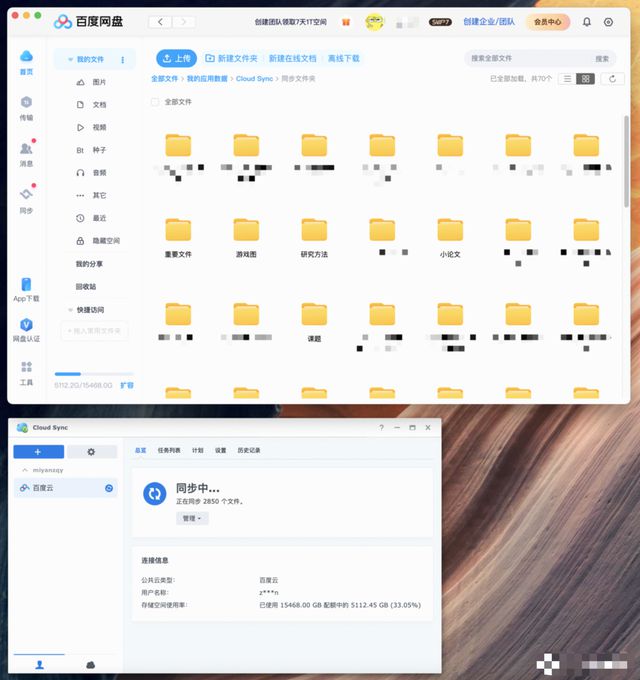
Task: Go forward with the right arrow button
Action: pyautogui.click(x=183, y=22)
